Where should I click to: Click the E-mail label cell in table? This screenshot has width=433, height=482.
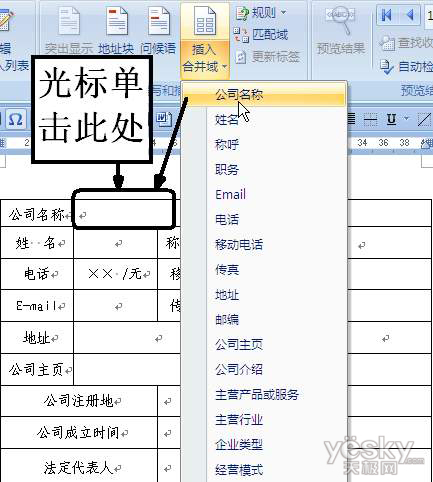point(37,306)
